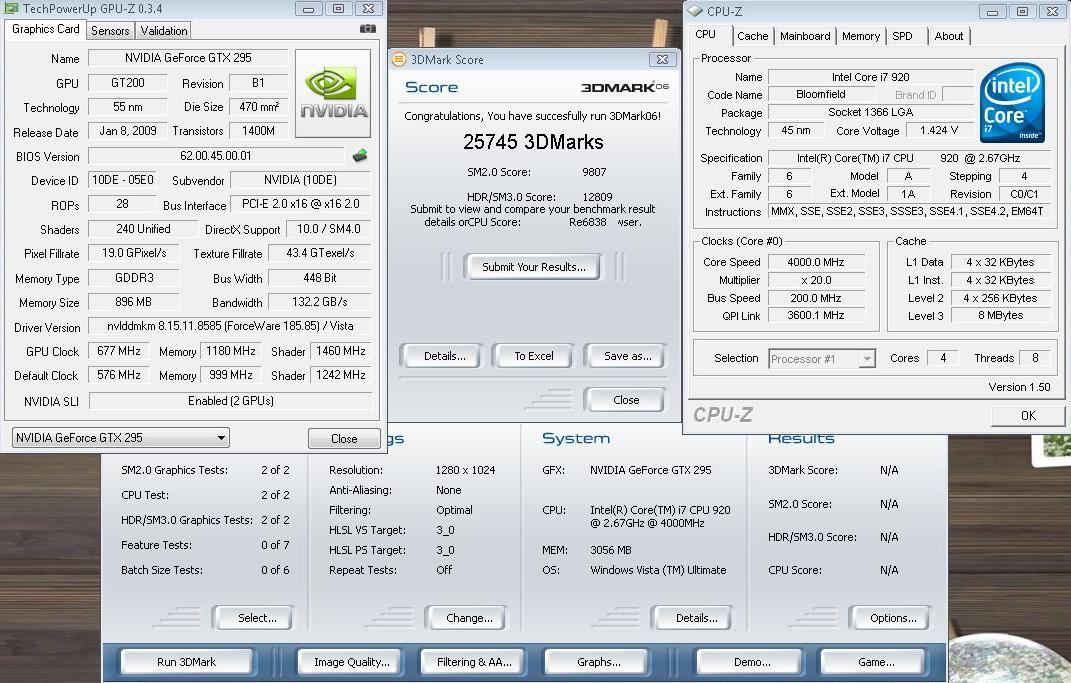Click the 3DMark Score window title icon

point(398,59)
